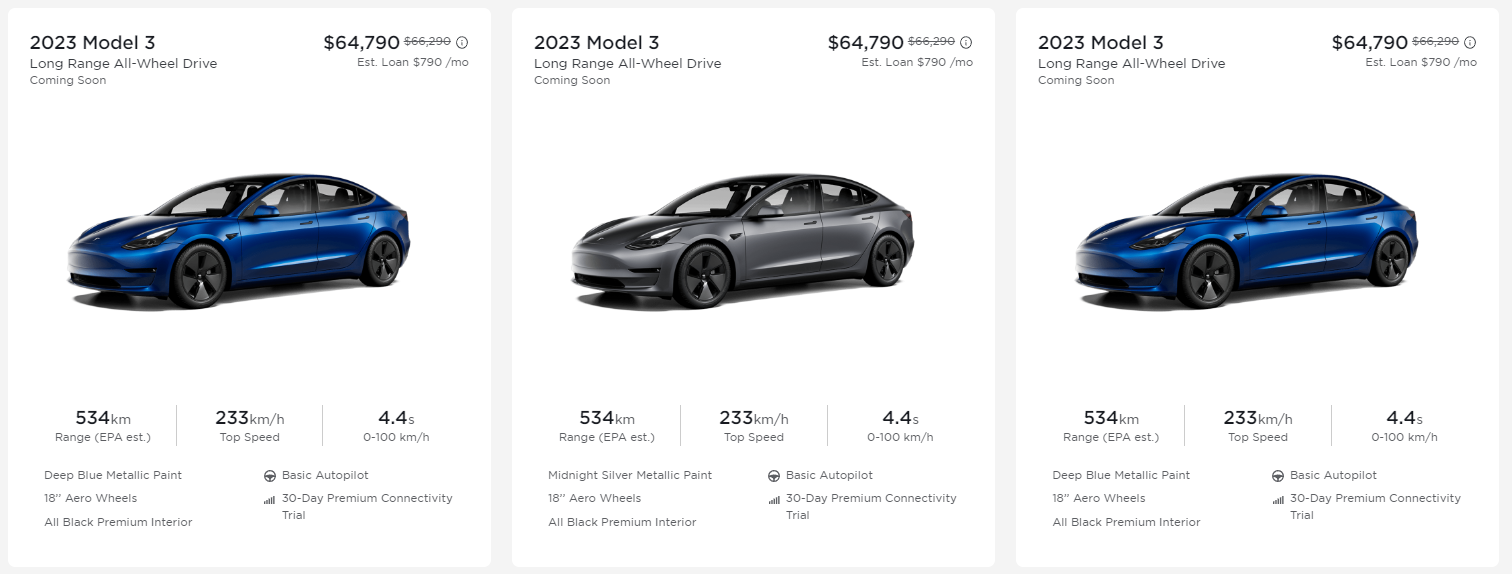Click the Midnight Silver Metallic Paint label

tap(630, 475)
